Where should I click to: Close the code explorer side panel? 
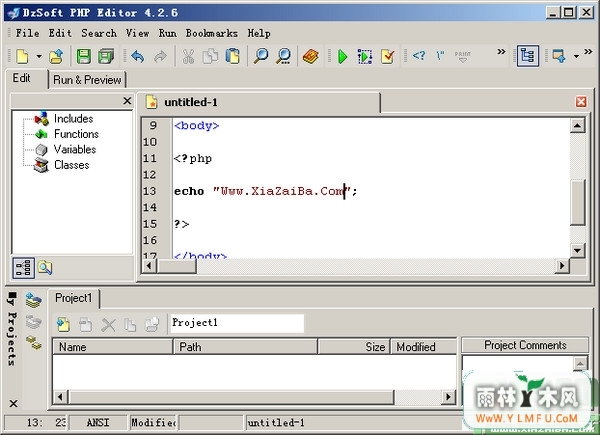tap(127, 101)
